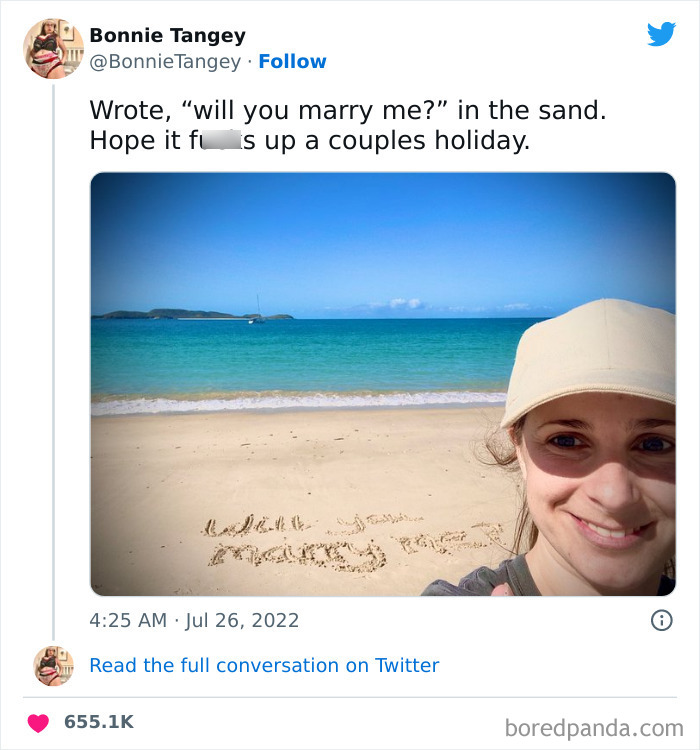Read the full conversation on Twitter
700x750 pixels.
point(264,666)
